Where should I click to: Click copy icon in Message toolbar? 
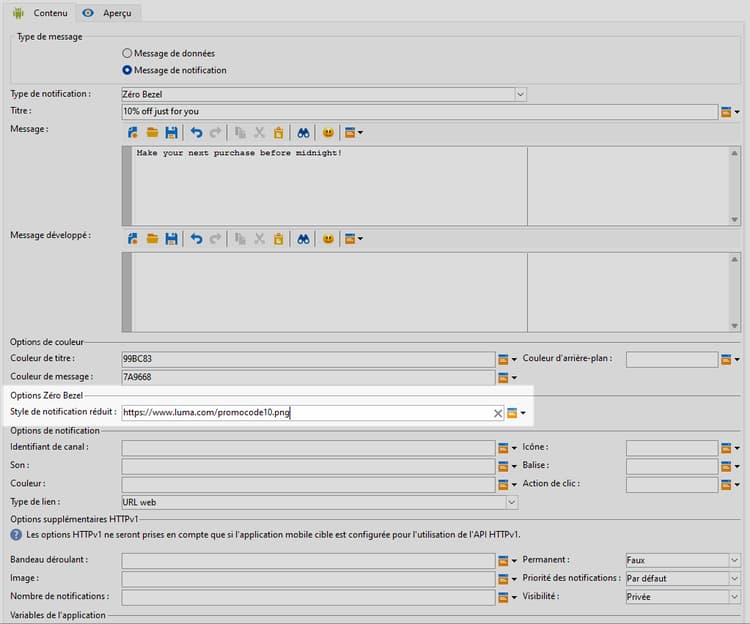pyautogui.click(x=240, y=132)
